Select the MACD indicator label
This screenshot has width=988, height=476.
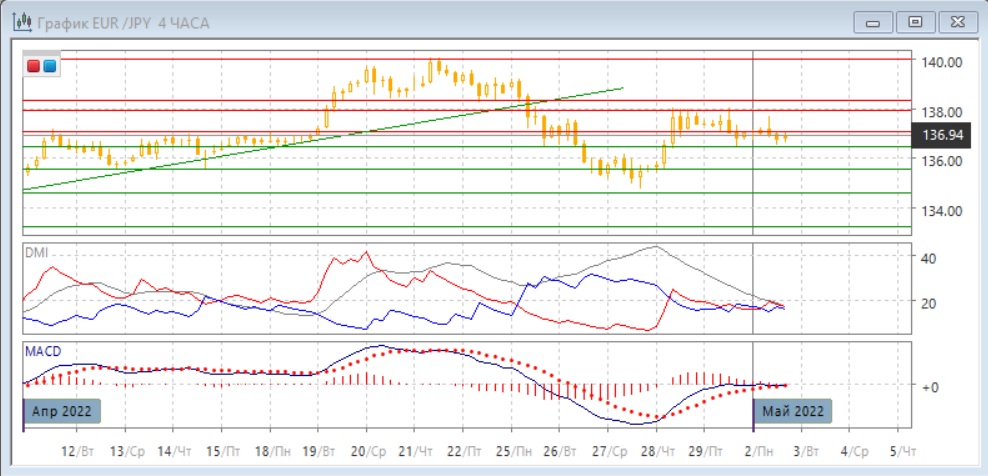point(41,351)
